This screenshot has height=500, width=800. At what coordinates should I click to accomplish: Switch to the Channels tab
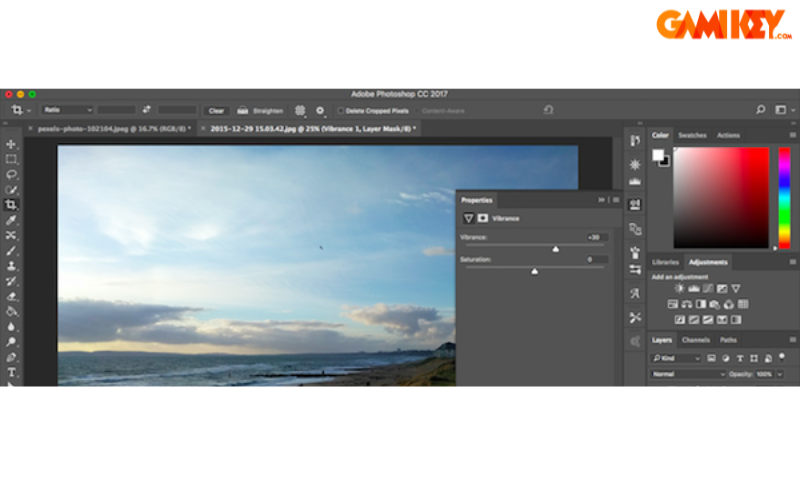tap(695, 340)
